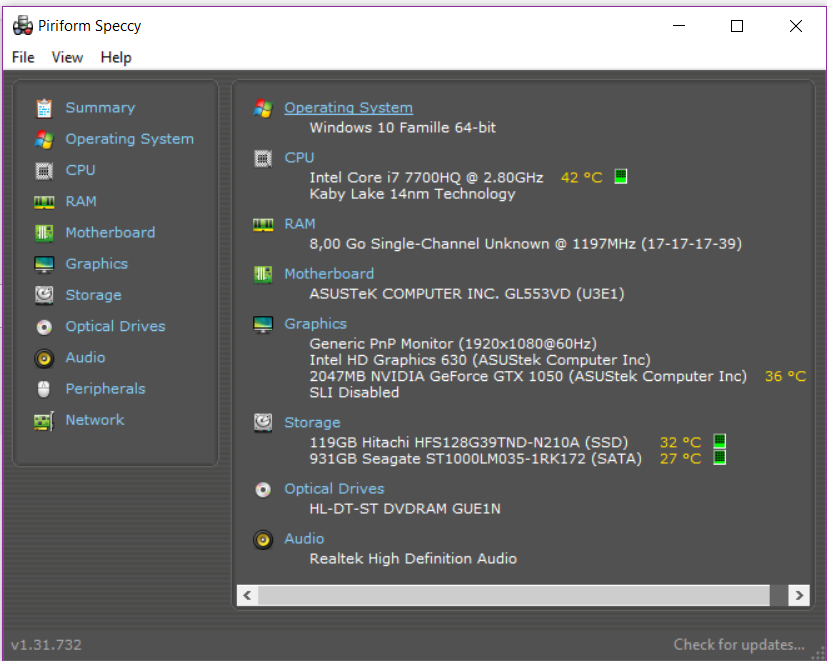Open the Help menu

click(x=116, y=57)
